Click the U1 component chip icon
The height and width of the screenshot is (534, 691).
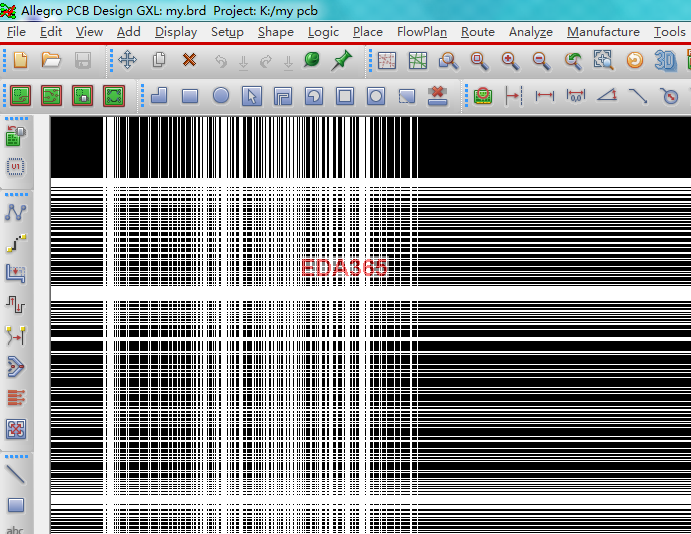point(16,167)
